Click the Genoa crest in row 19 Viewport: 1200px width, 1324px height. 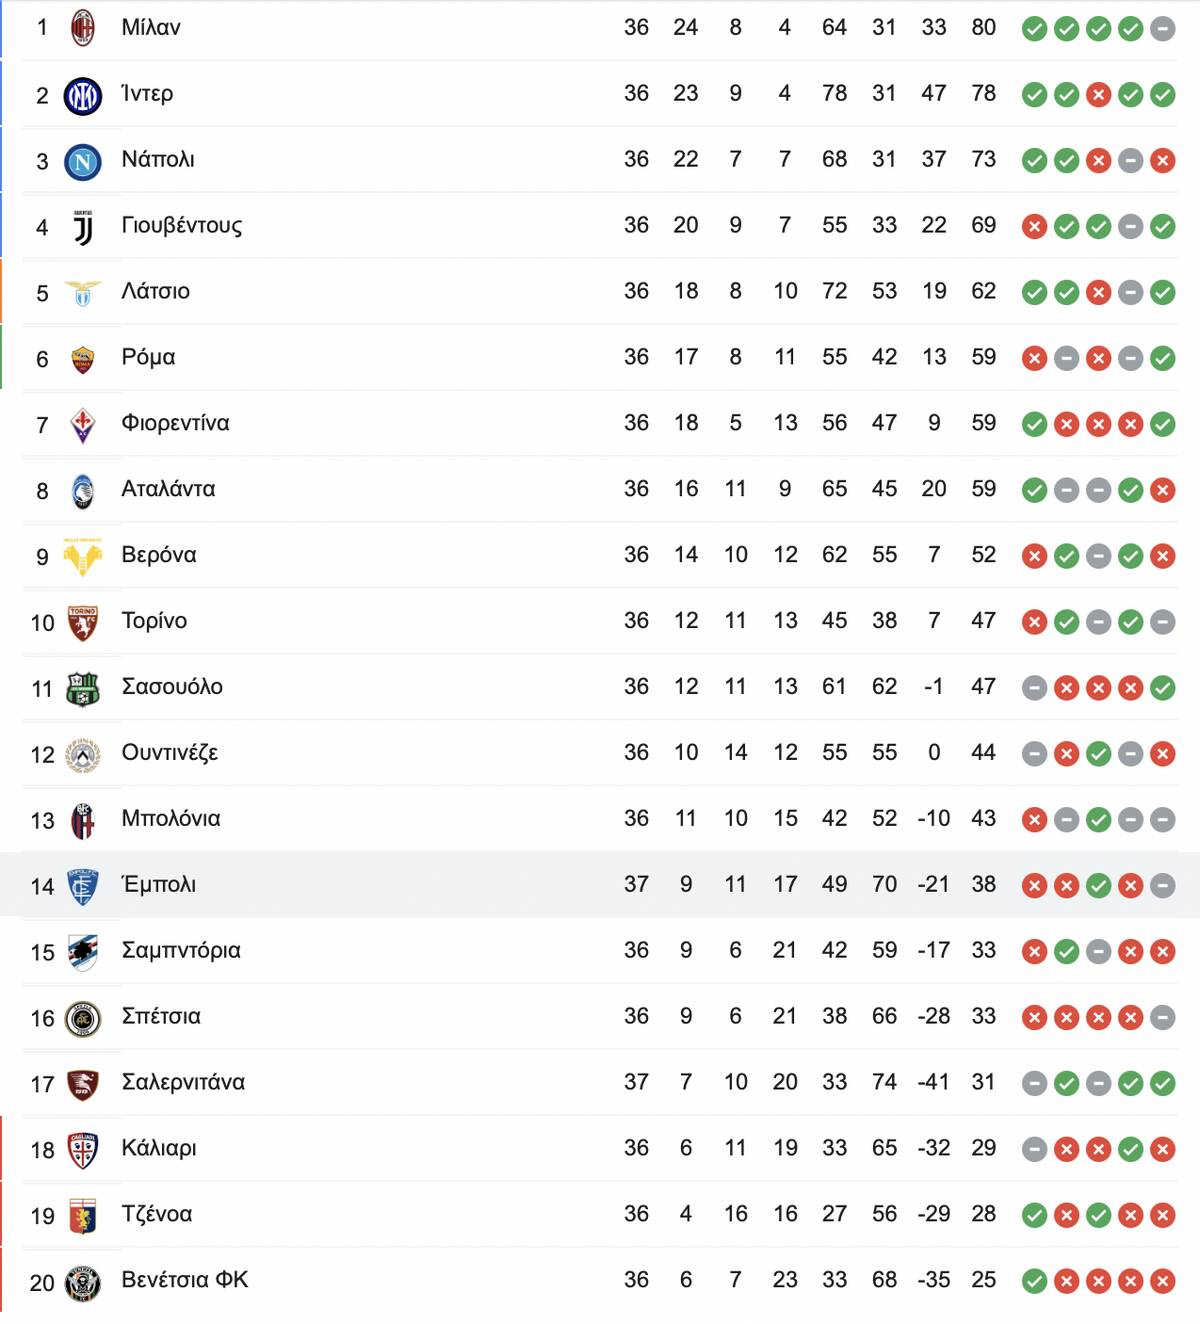point(83,1216)
